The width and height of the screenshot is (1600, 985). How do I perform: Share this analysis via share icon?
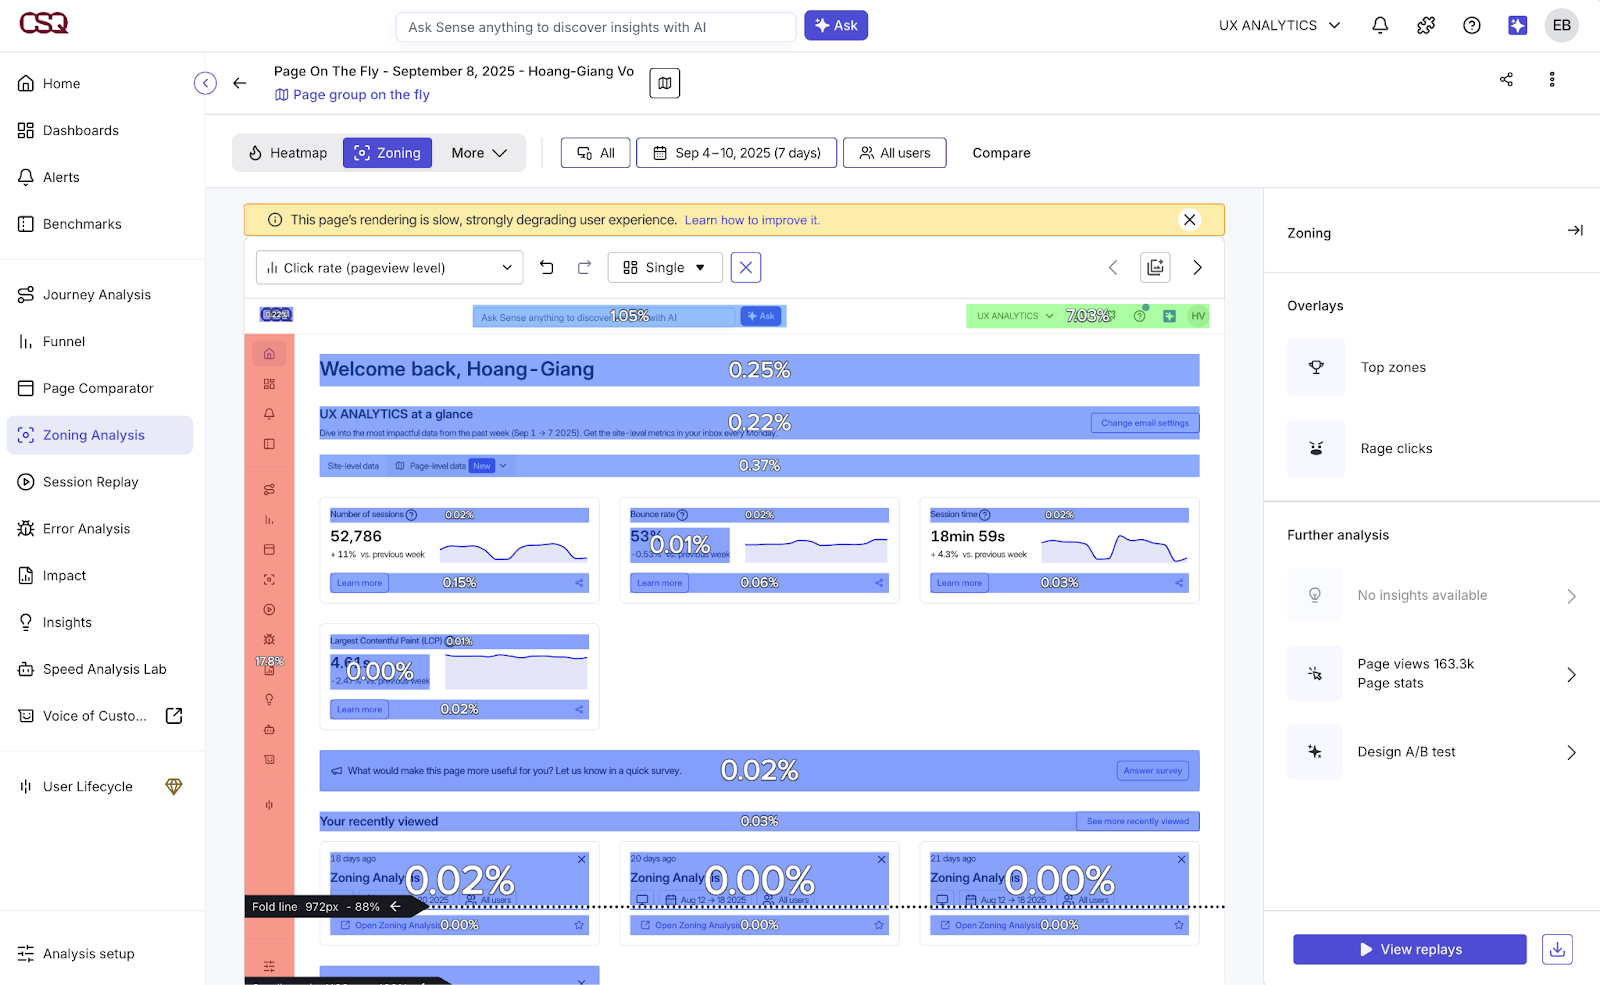tap(1506, 79)
